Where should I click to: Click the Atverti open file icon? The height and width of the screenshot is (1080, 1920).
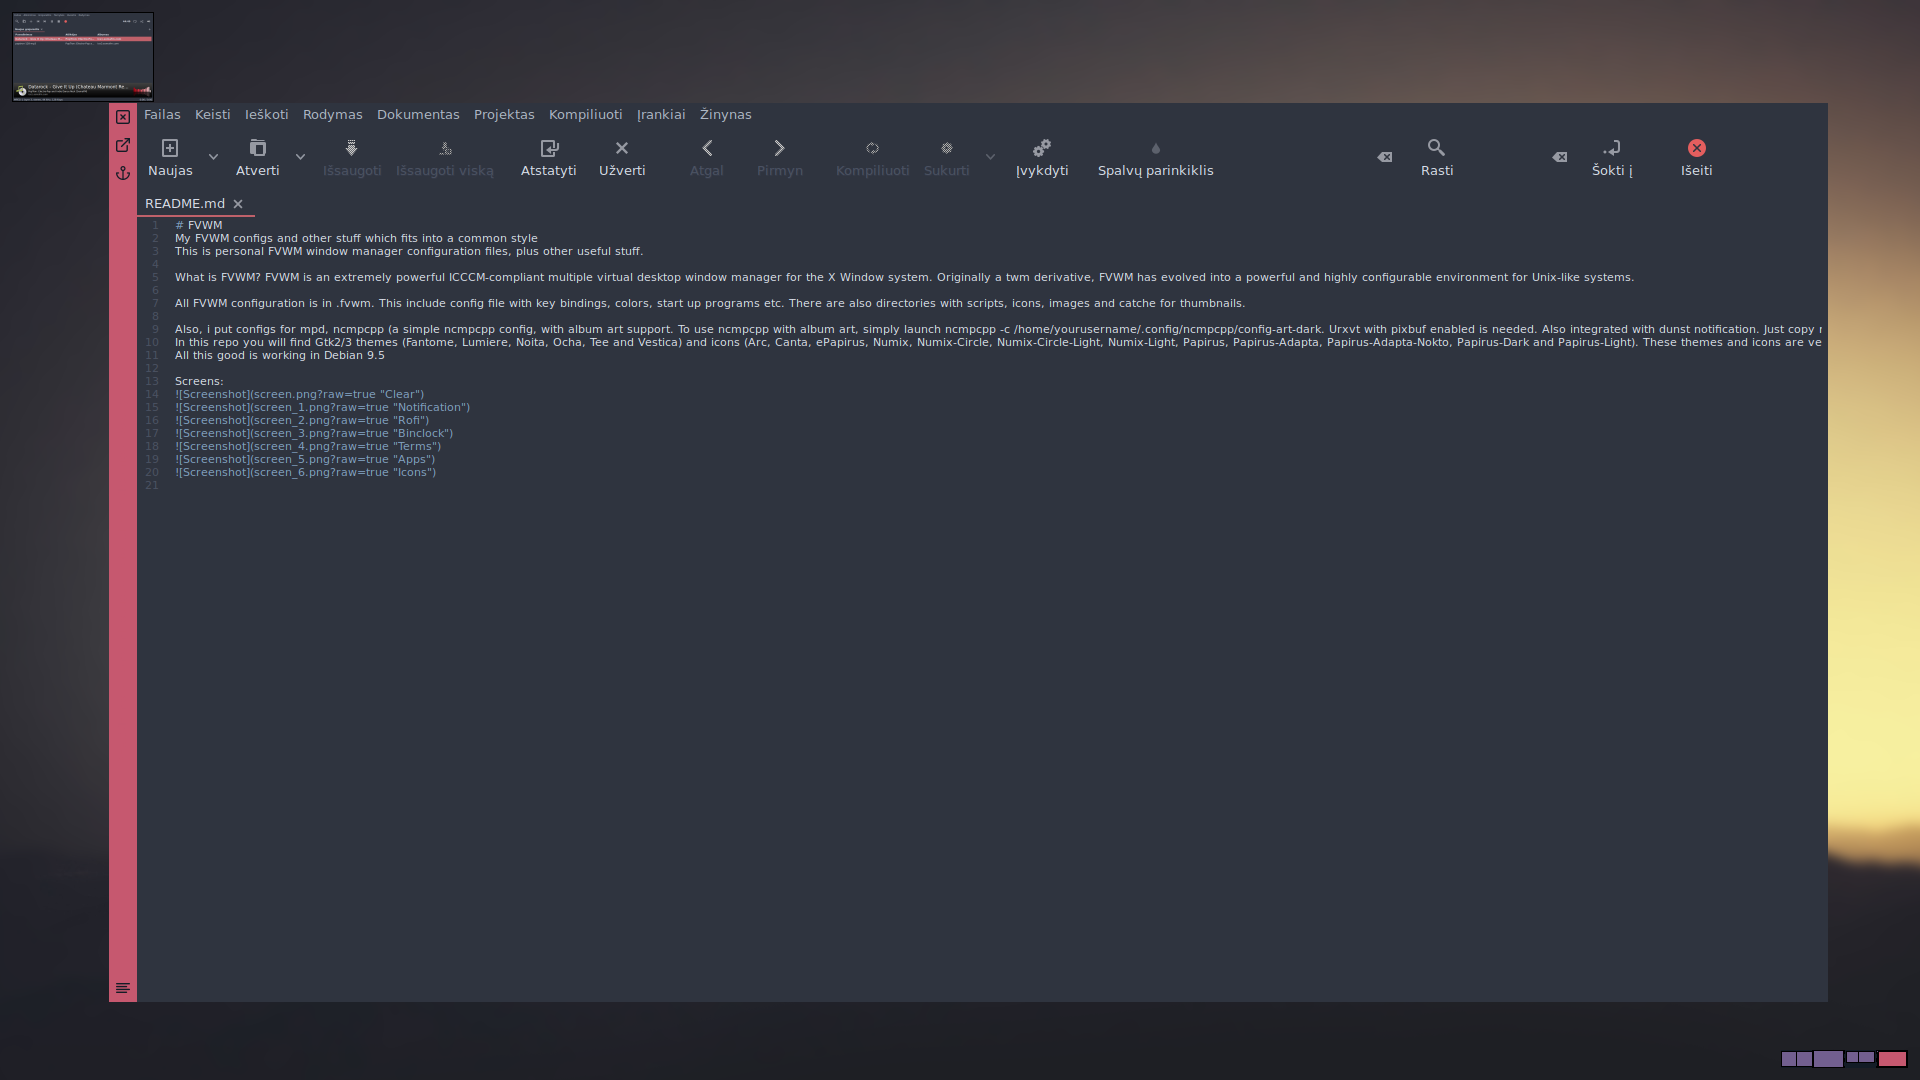(257, 148)
